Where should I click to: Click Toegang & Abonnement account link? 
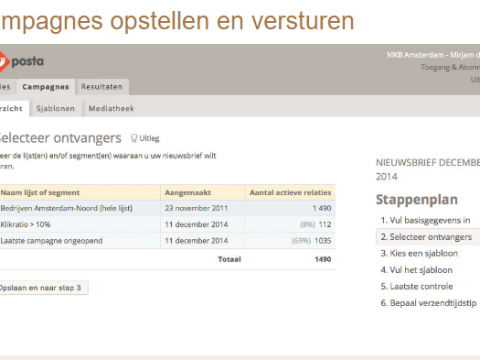point(450,67)
